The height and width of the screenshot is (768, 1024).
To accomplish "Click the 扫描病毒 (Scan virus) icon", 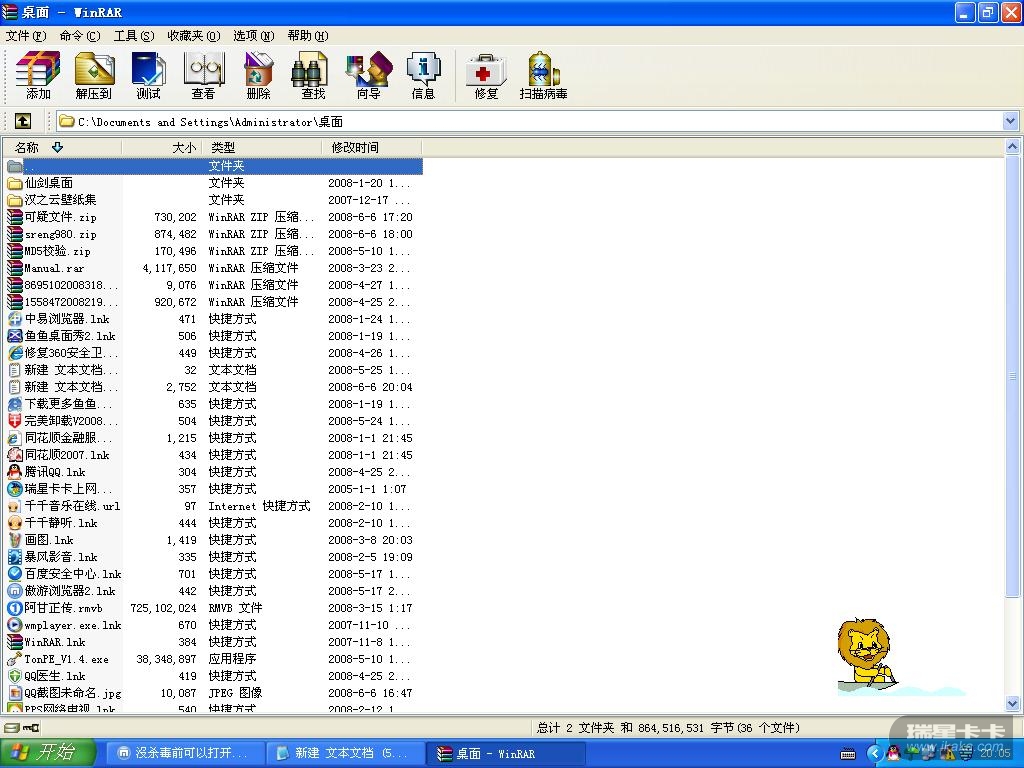I will [x=543, y=74].
